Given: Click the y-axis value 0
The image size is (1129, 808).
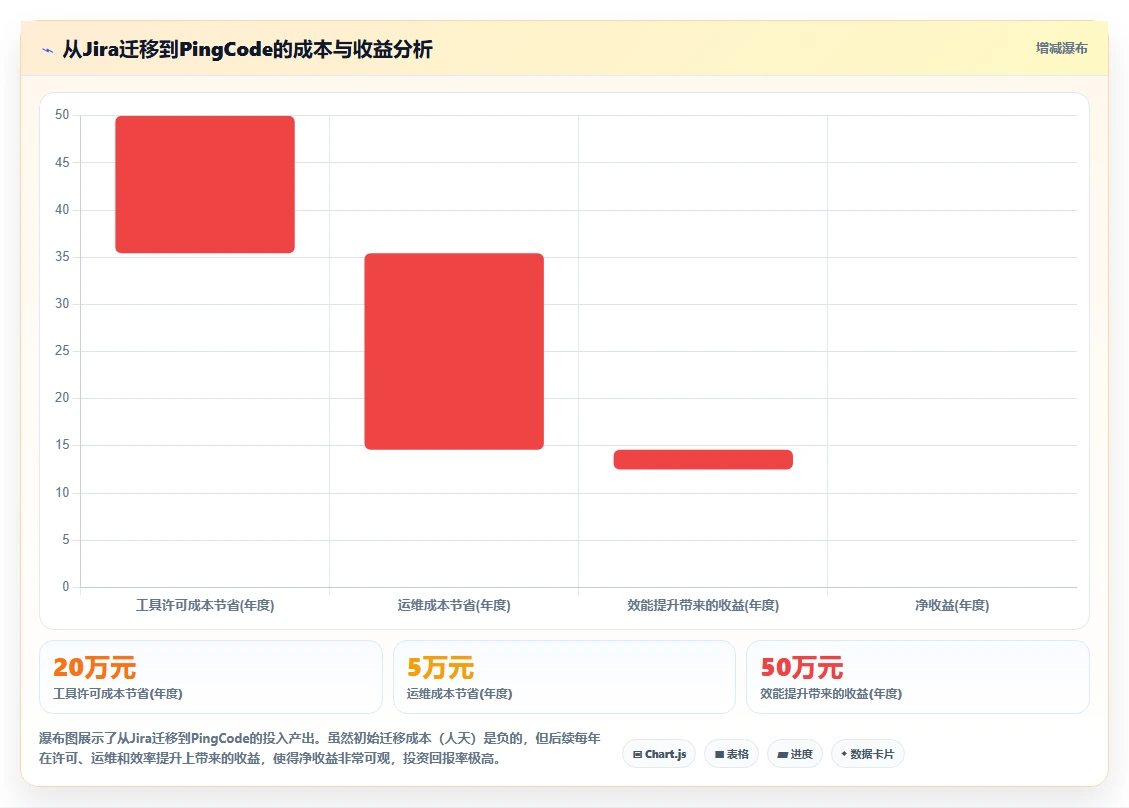Looking at the screenshot, I should click(66, 587).
